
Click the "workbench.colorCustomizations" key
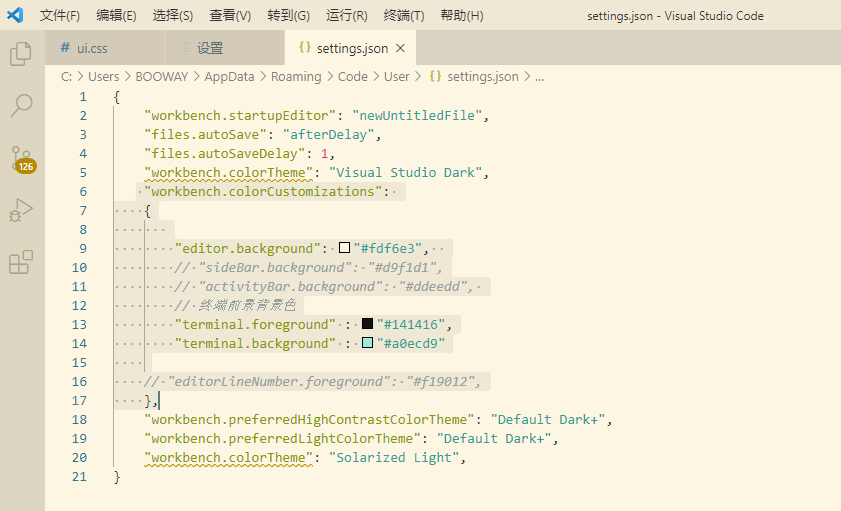click(x=263, y=192)
